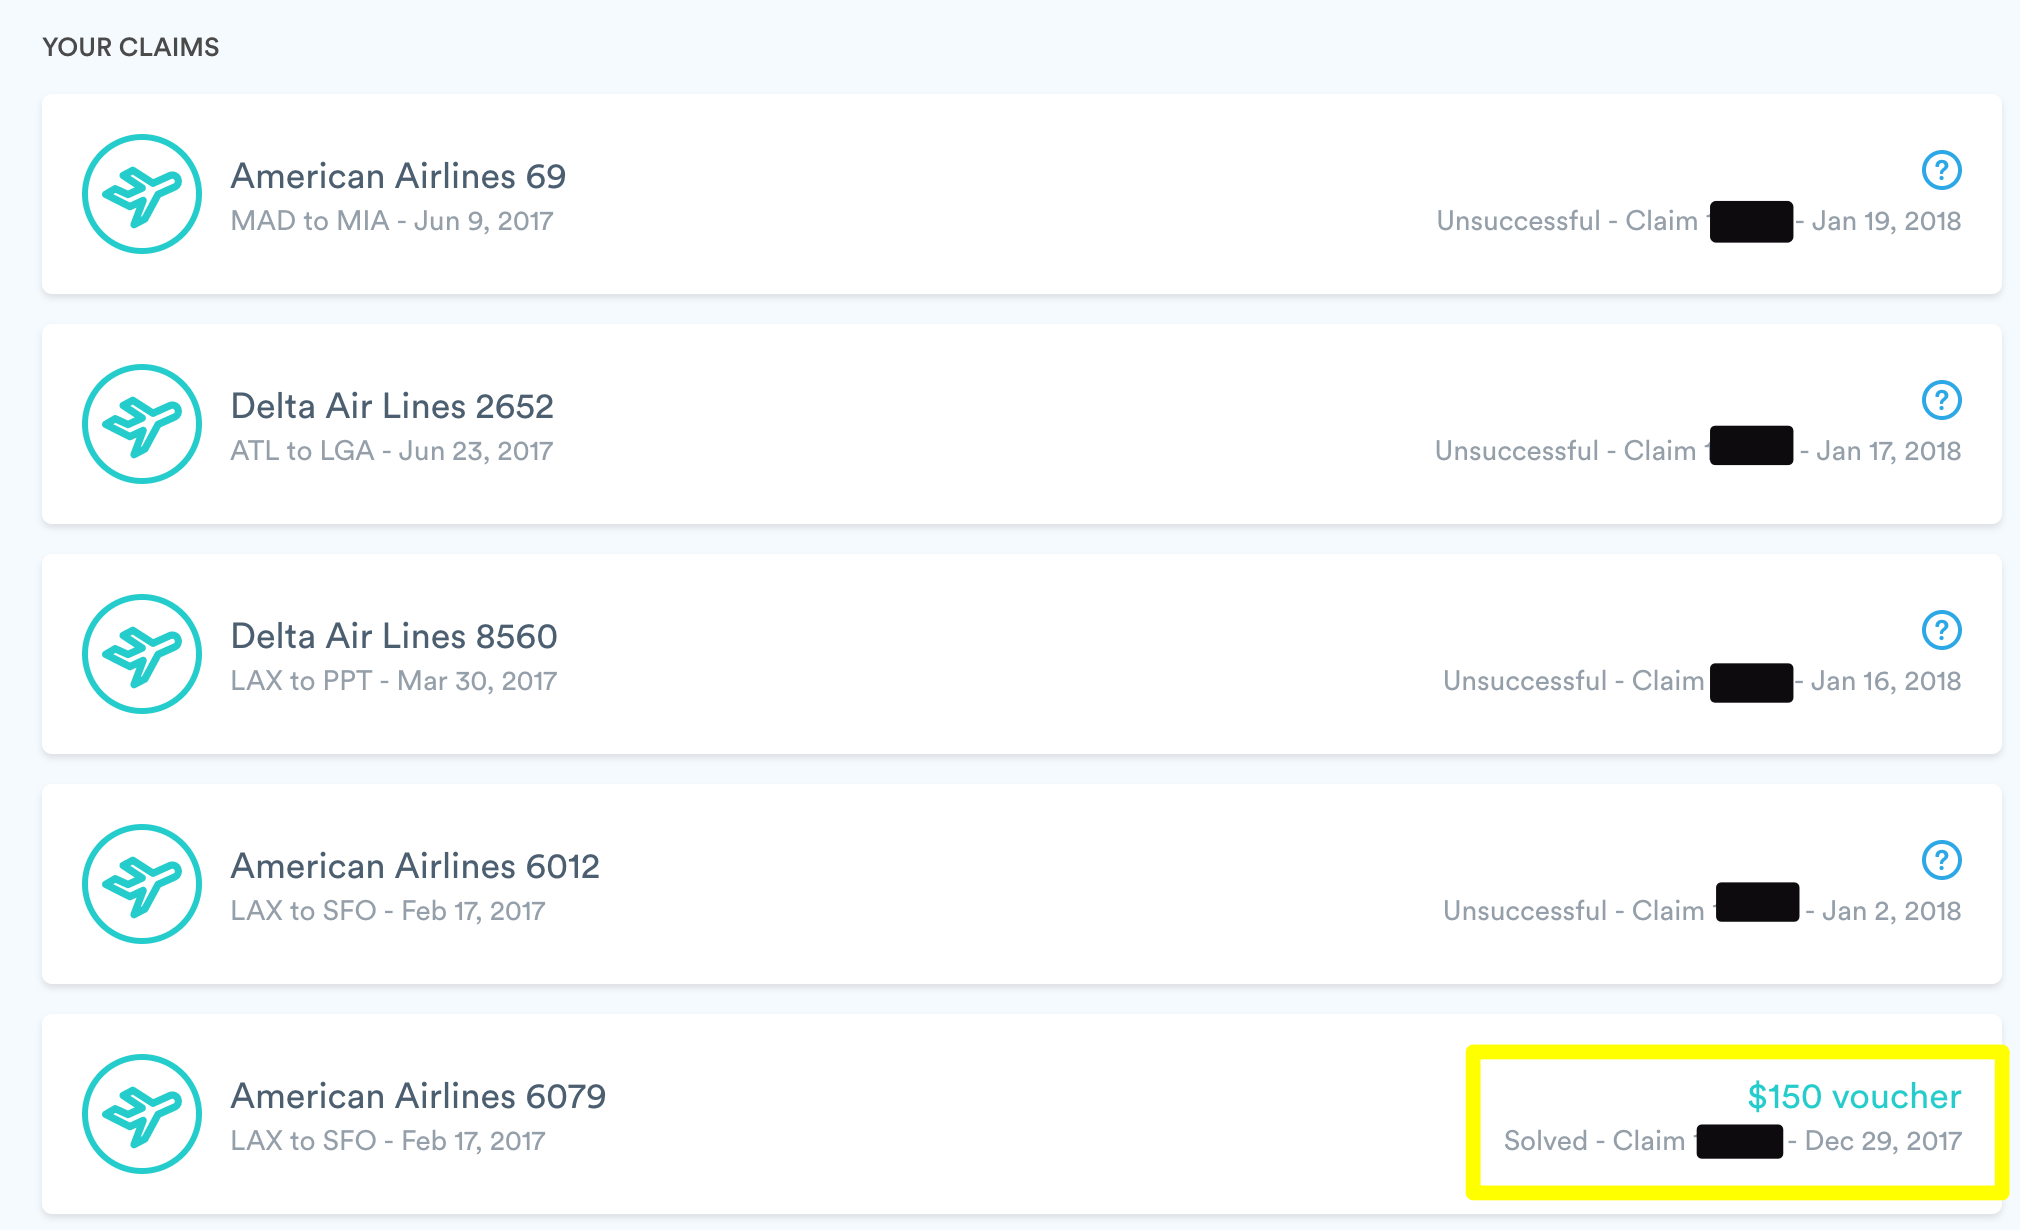Image resolution: width=2020 pixels, height=1230 pixels.
Task: Select the Delta Air Lines 8560 claim title
Action: point(394,636)
